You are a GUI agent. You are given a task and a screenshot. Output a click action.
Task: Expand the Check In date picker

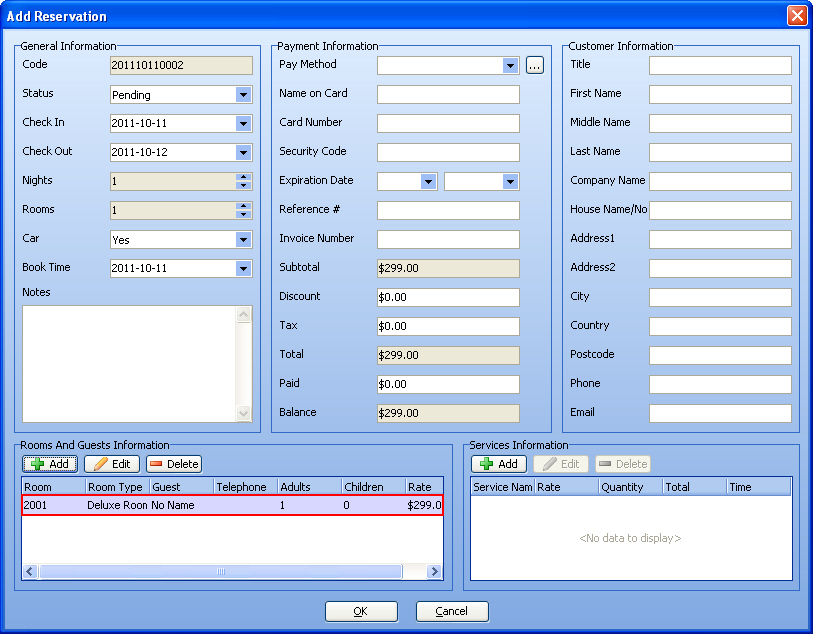click(243, 124)
